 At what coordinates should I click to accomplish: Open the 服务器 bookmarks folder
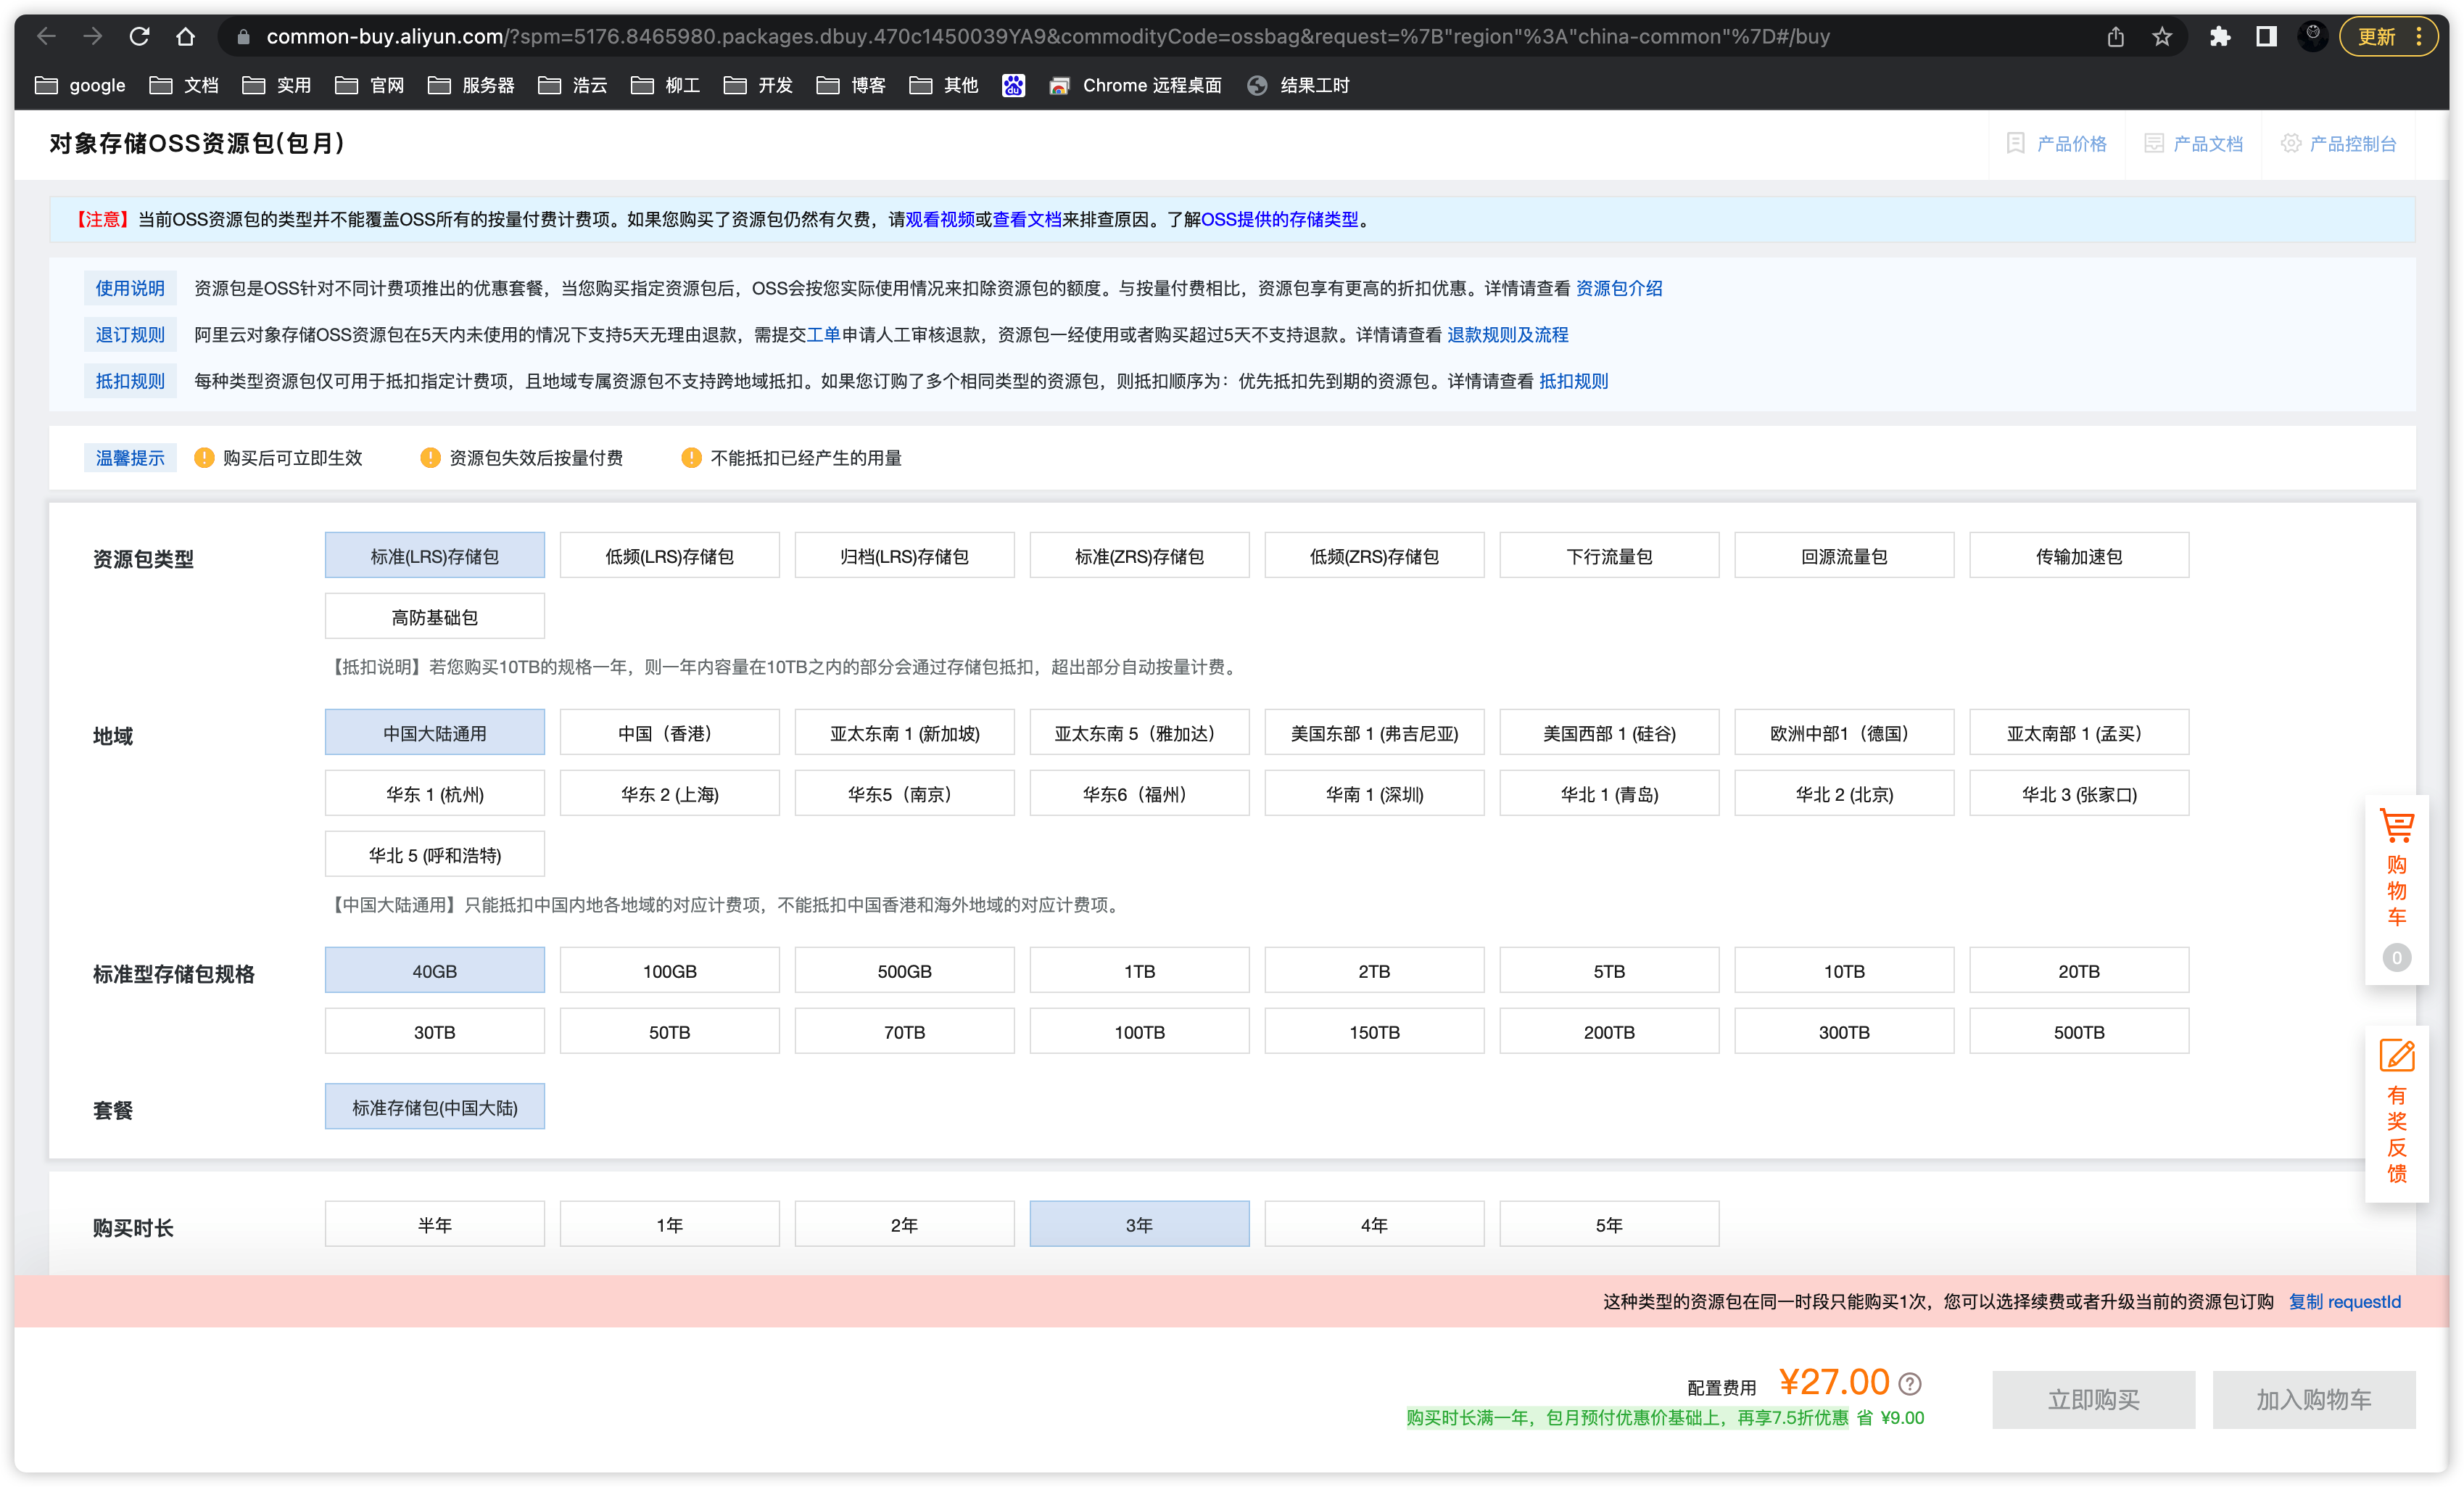[x=471, y=86]
